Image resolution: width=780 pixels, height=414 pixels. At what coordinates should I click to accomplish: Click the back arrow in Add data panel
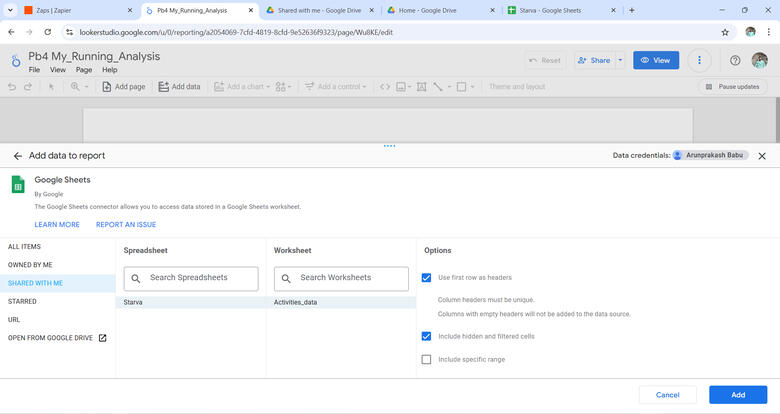pos(17,156)
